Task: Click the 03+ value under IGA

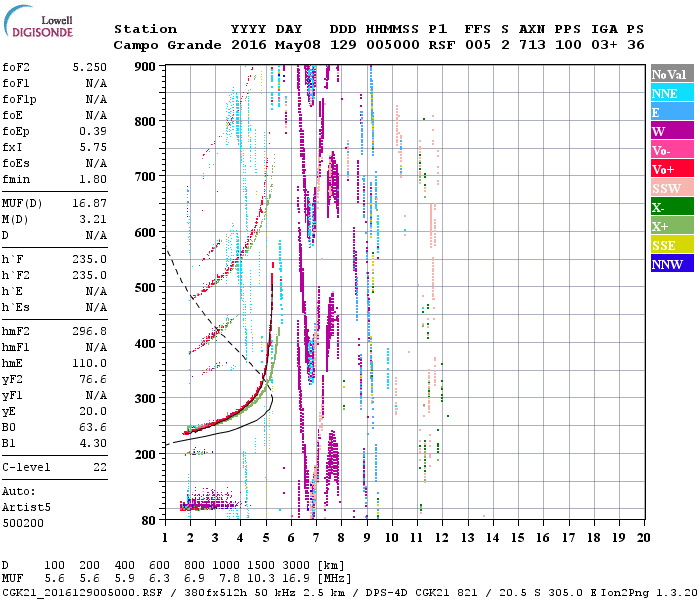Action: coord(604,45)
